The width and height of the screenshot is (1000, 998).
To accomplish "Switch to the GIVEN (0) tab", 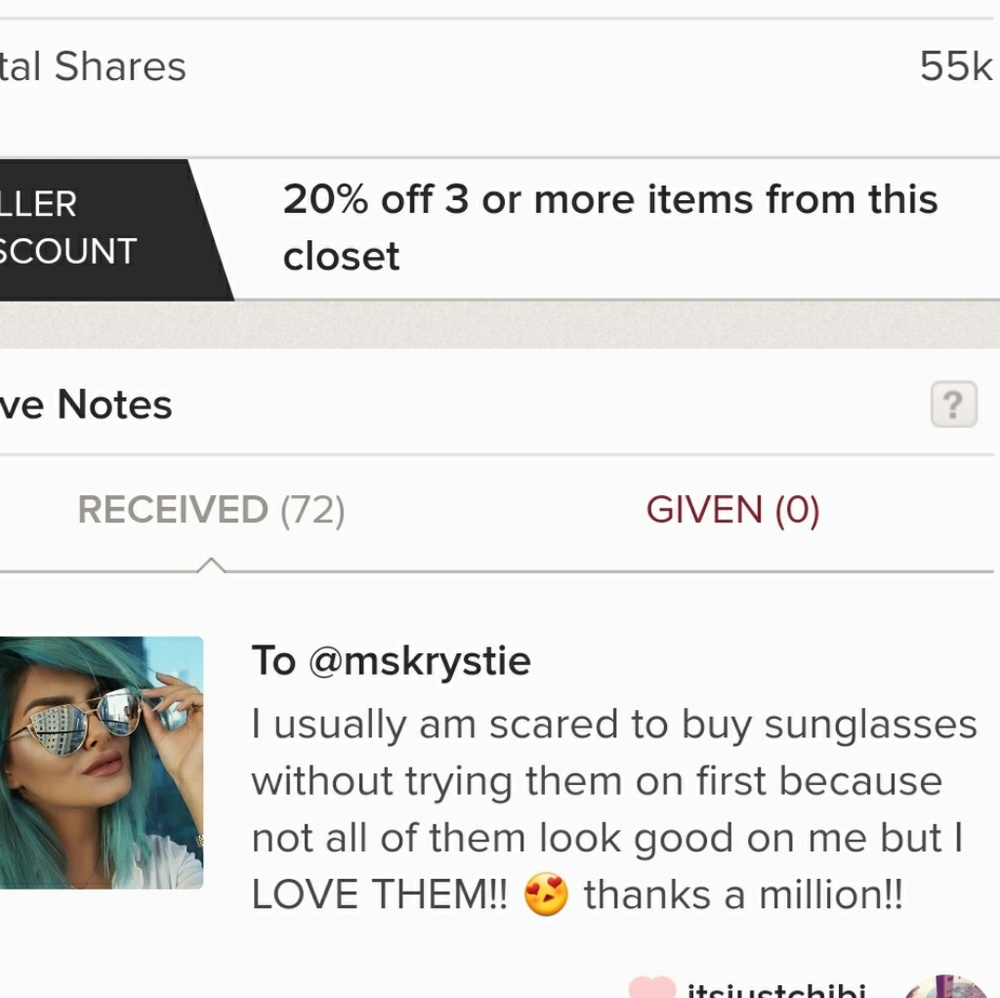I will 733,509.
